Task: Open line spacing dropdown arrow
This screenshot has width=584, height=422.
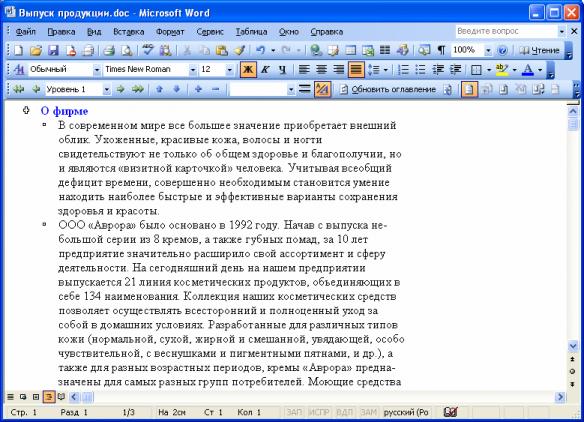Action: click(x=385, y=70)
